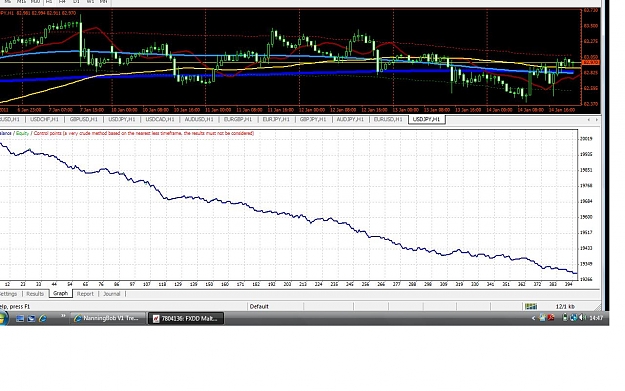
Task: Click the Switch Between Windows quick launch icon
Action: 31,318
